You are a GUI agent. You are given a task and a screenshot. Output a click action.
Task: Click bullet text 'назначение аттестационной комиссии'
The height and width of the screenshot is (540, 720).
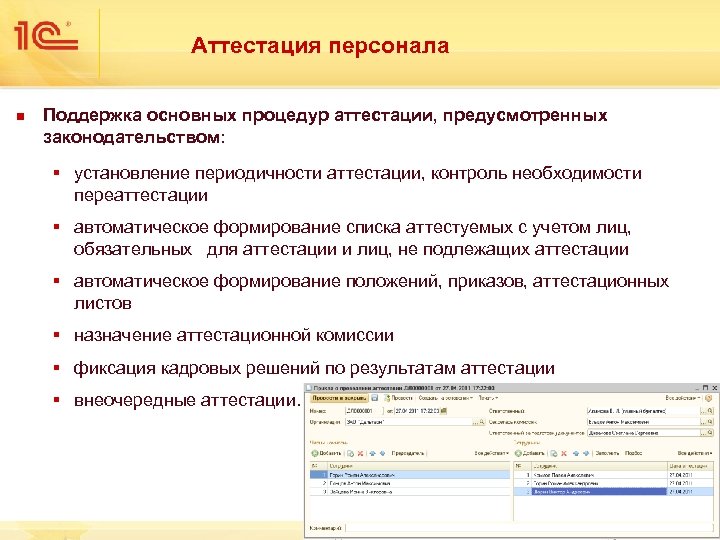point(233,335)
